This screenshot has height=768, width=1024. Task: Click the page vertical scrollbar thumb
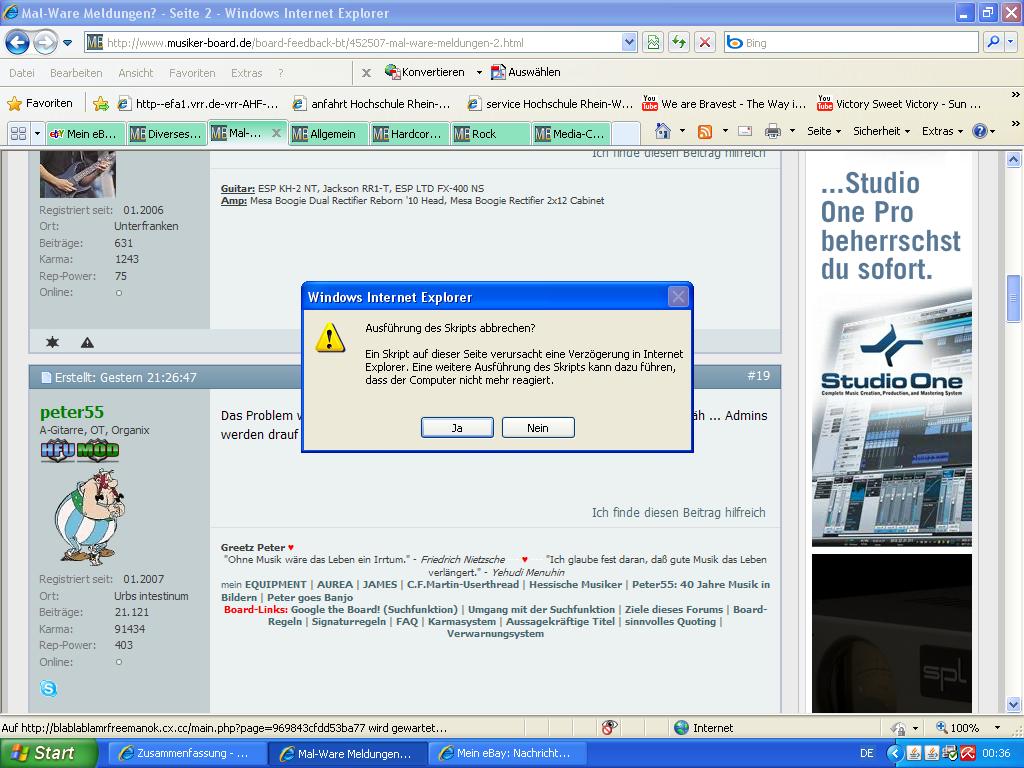click(x=1014, y=298)
